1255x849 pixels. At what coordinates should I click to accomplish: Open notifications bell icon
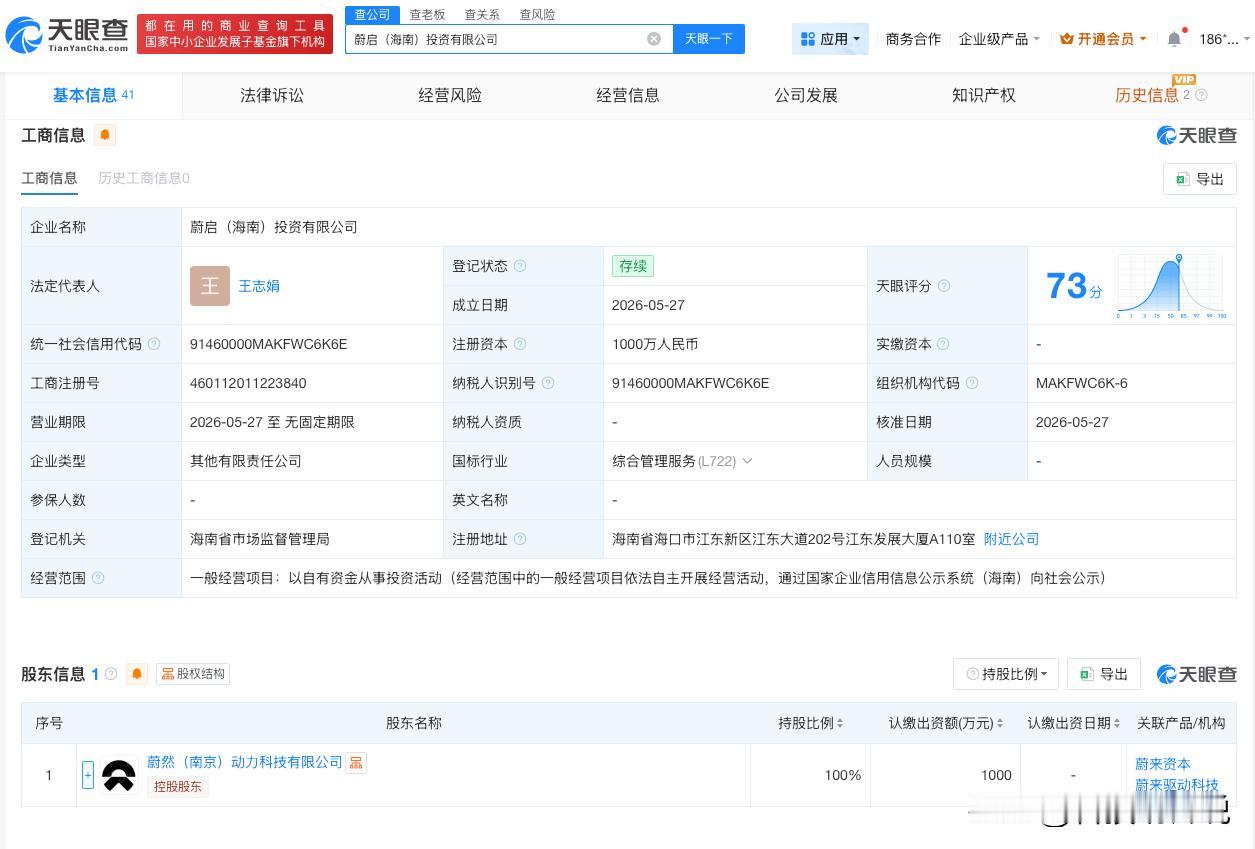(x=1174, y=39)
